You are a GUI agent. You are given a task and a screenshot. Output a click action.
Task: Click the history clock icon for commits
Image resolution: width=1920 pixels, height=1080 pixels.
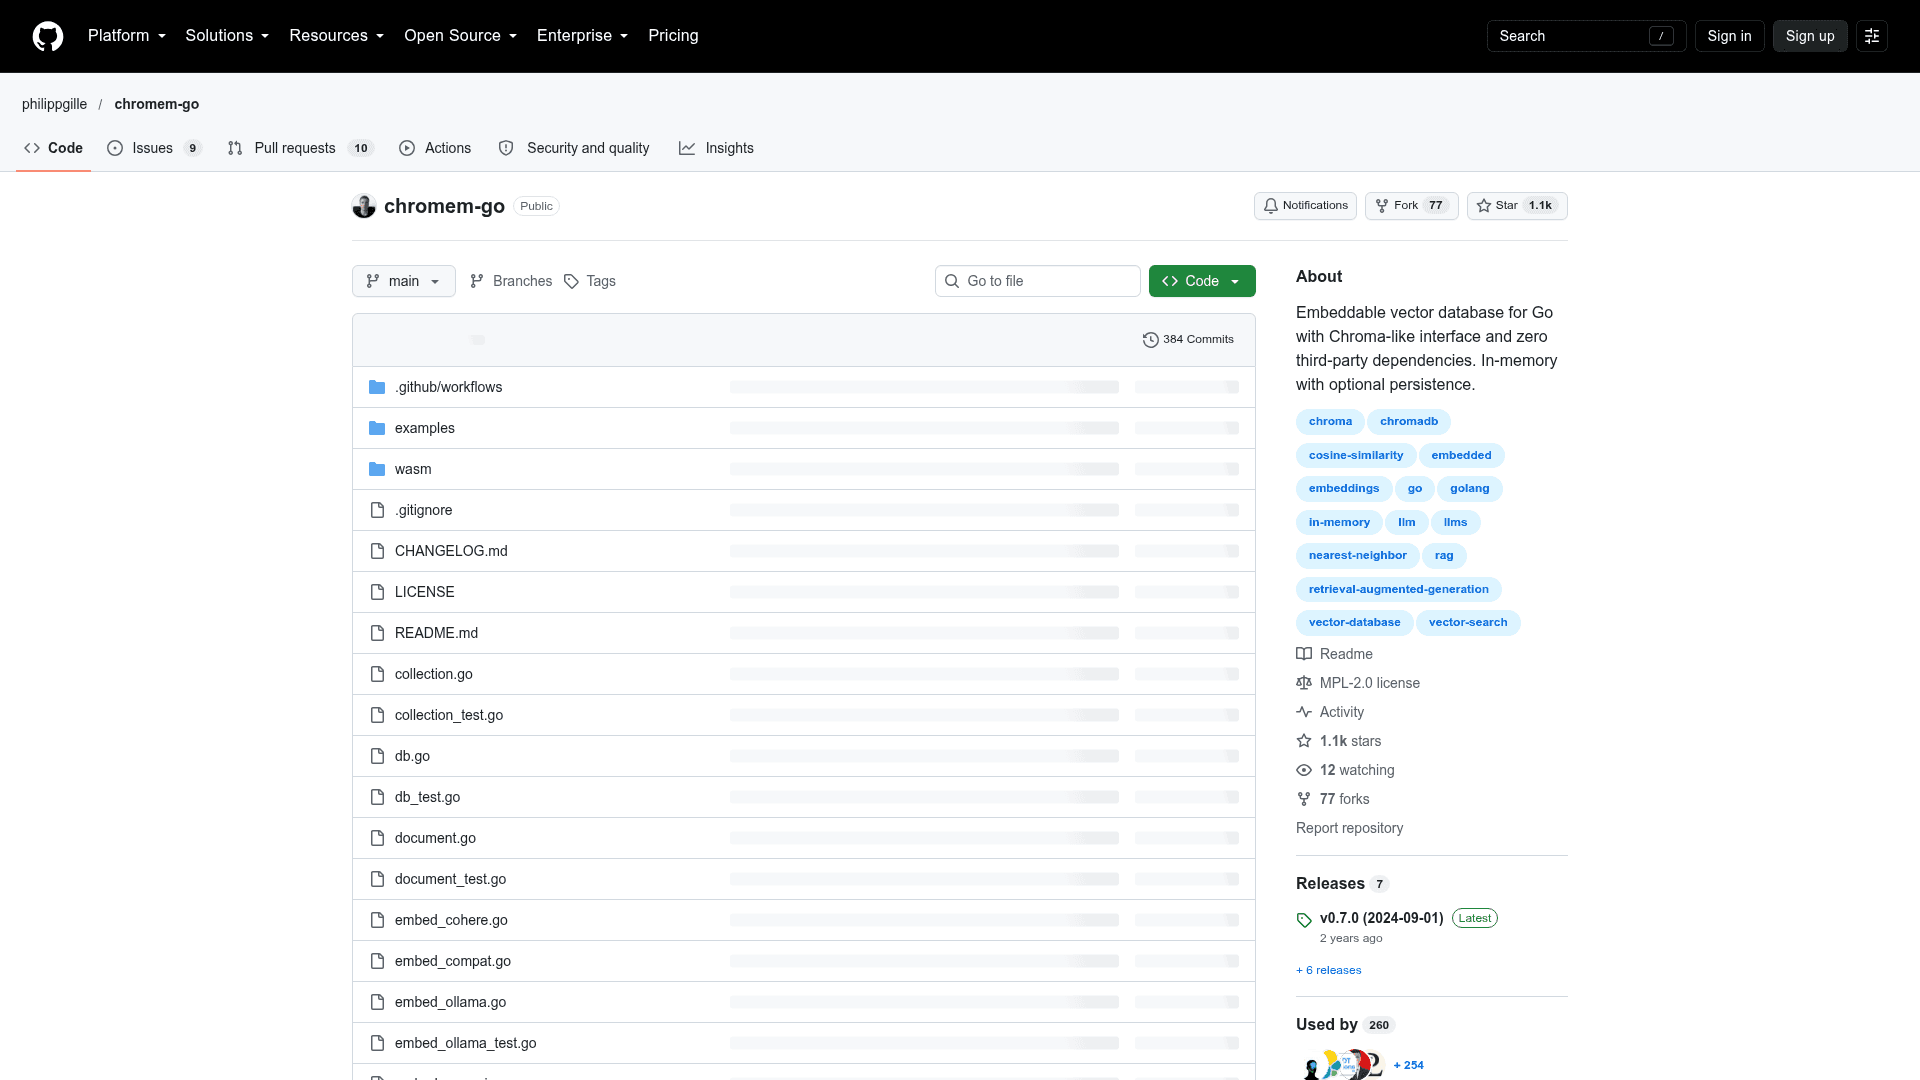point(1151,340)
